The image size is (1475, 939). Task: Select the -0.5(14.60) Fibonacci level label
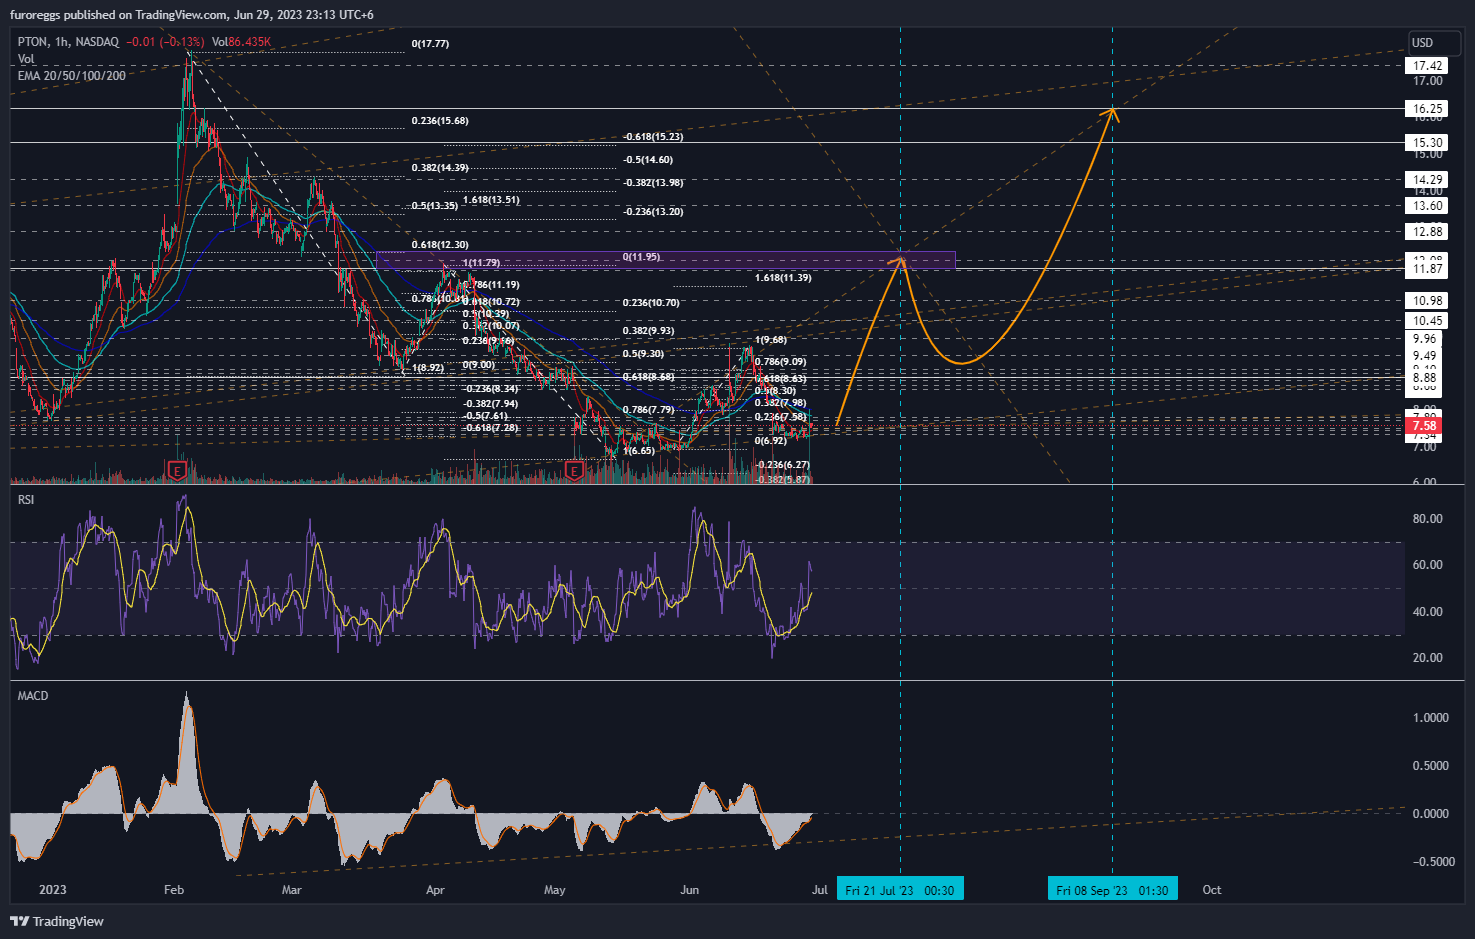click(x=648, y=160)
